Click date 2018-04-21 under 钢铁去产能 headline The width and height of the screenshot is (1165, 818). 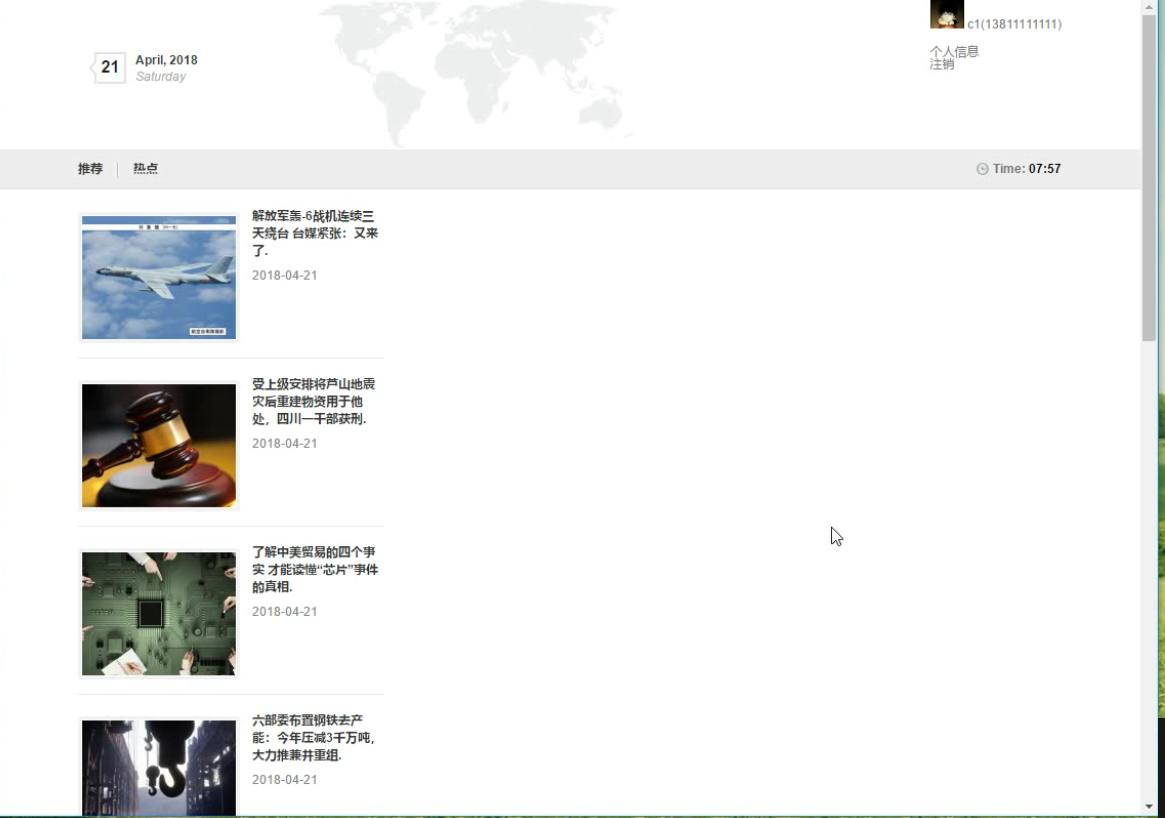tap(285, 779)
